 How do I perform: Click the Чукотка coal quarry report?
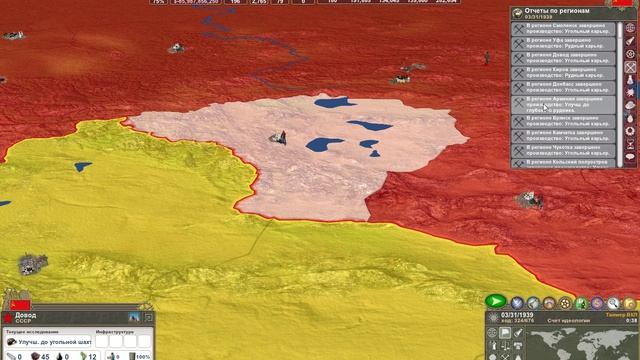563,151
